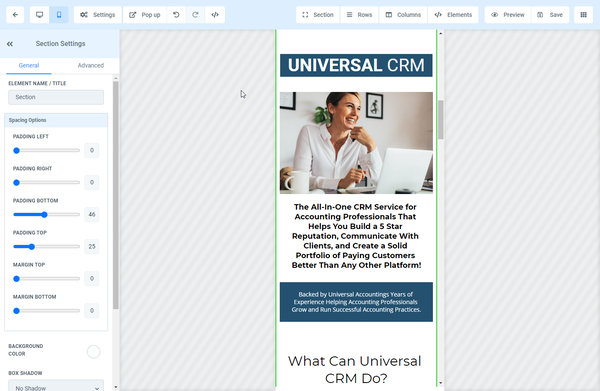Click the Padding Bottom value 46

pyautogui.click(x=92, y=214)
